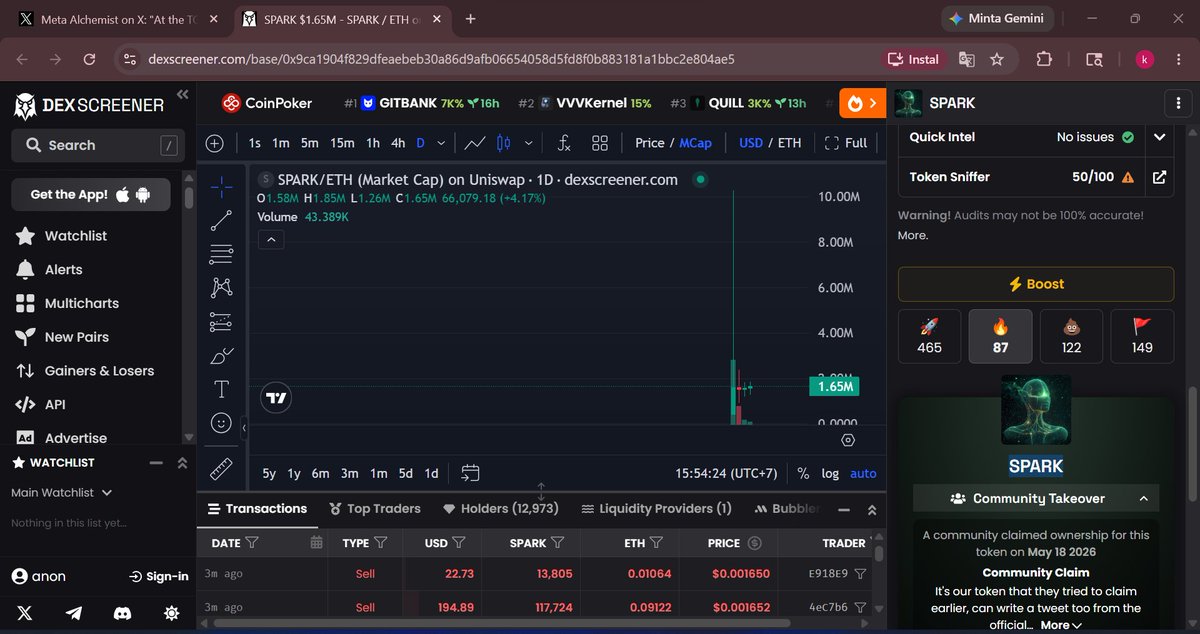Select the 15m timeframe

[x=342, y=143]
